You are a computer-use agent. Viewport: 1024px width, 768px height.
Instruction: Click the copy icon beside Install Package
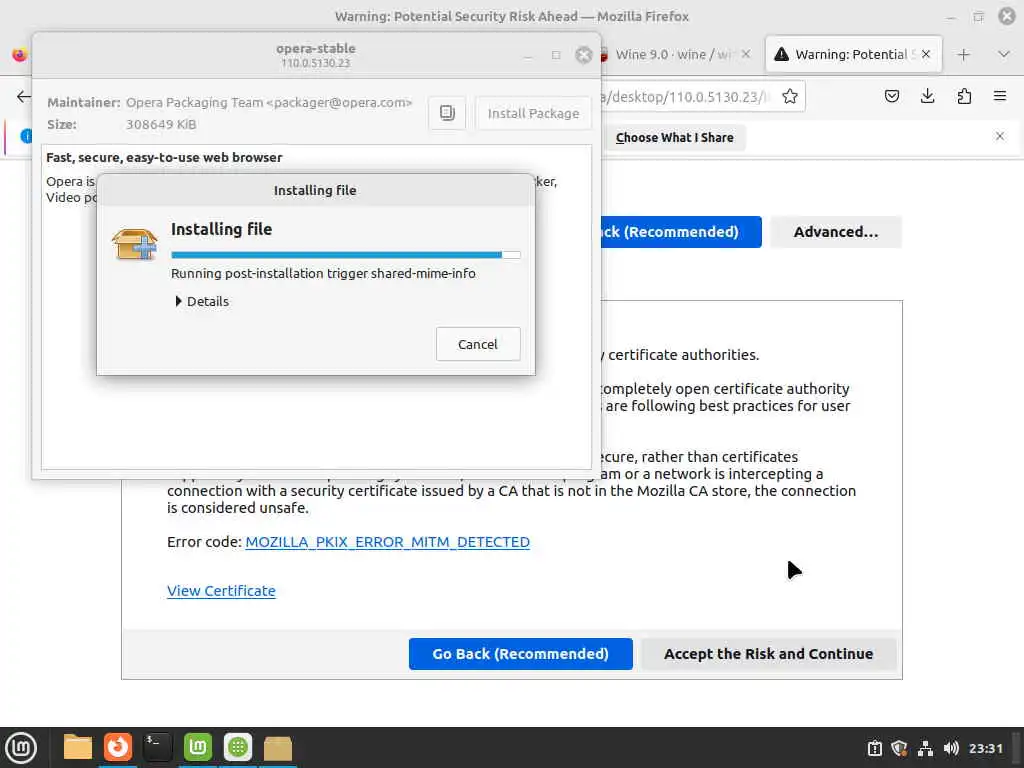(447, 113)
